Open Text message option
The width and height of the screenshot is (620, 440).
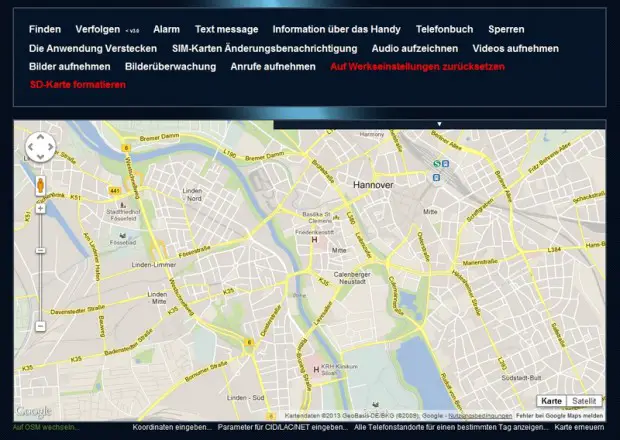coord(226,29)
